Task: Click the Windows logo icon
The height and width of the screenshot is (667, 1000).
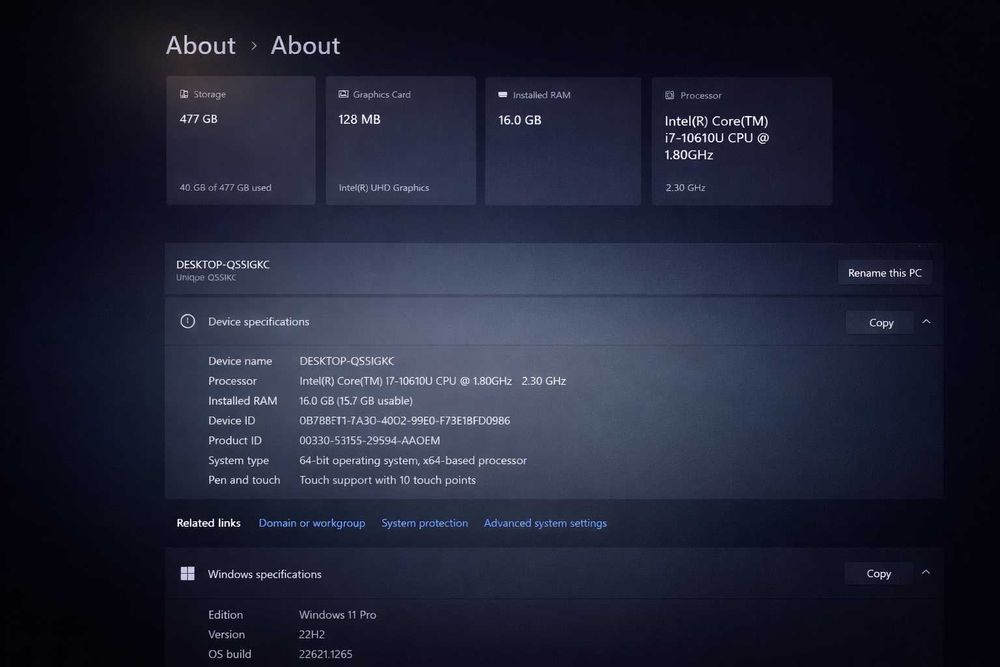Action: click(188, 573)
